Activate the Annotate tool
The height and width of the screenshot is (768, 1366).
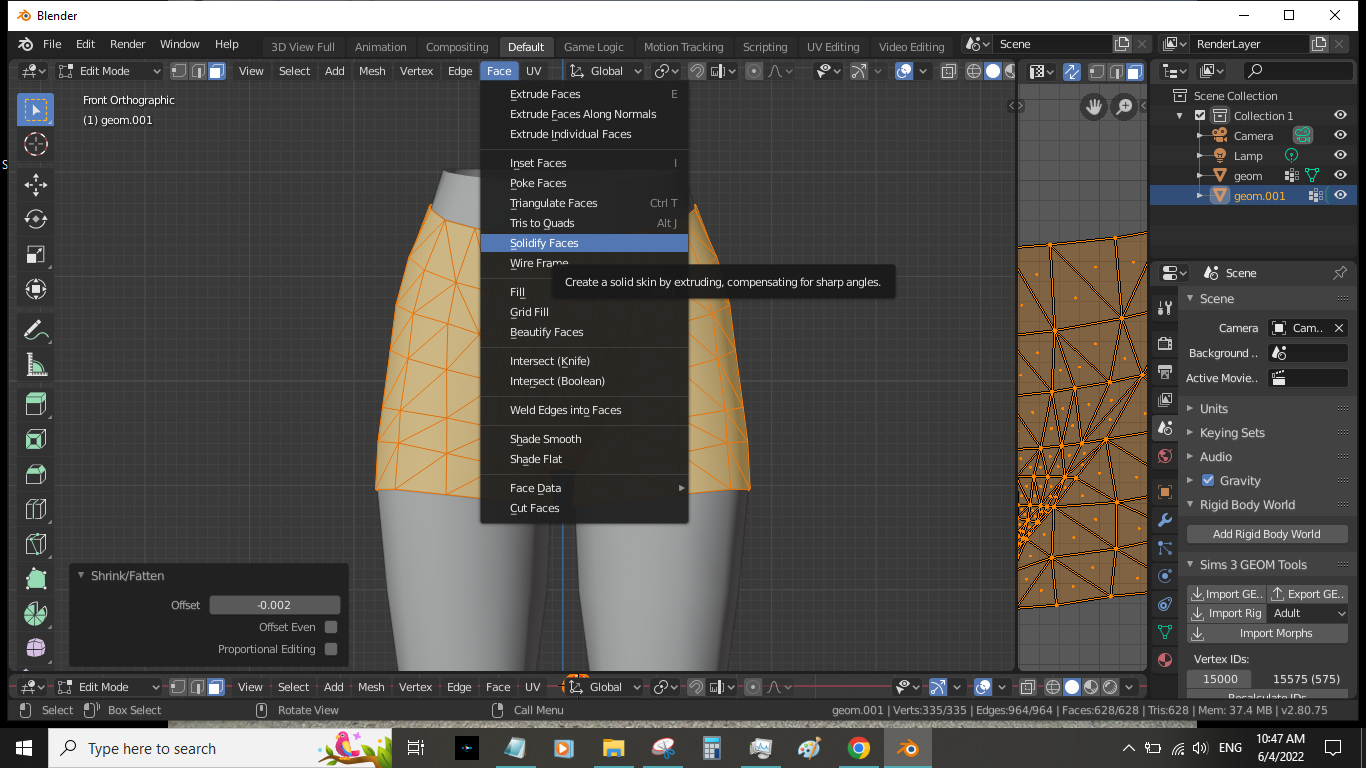tap(36, 329)
